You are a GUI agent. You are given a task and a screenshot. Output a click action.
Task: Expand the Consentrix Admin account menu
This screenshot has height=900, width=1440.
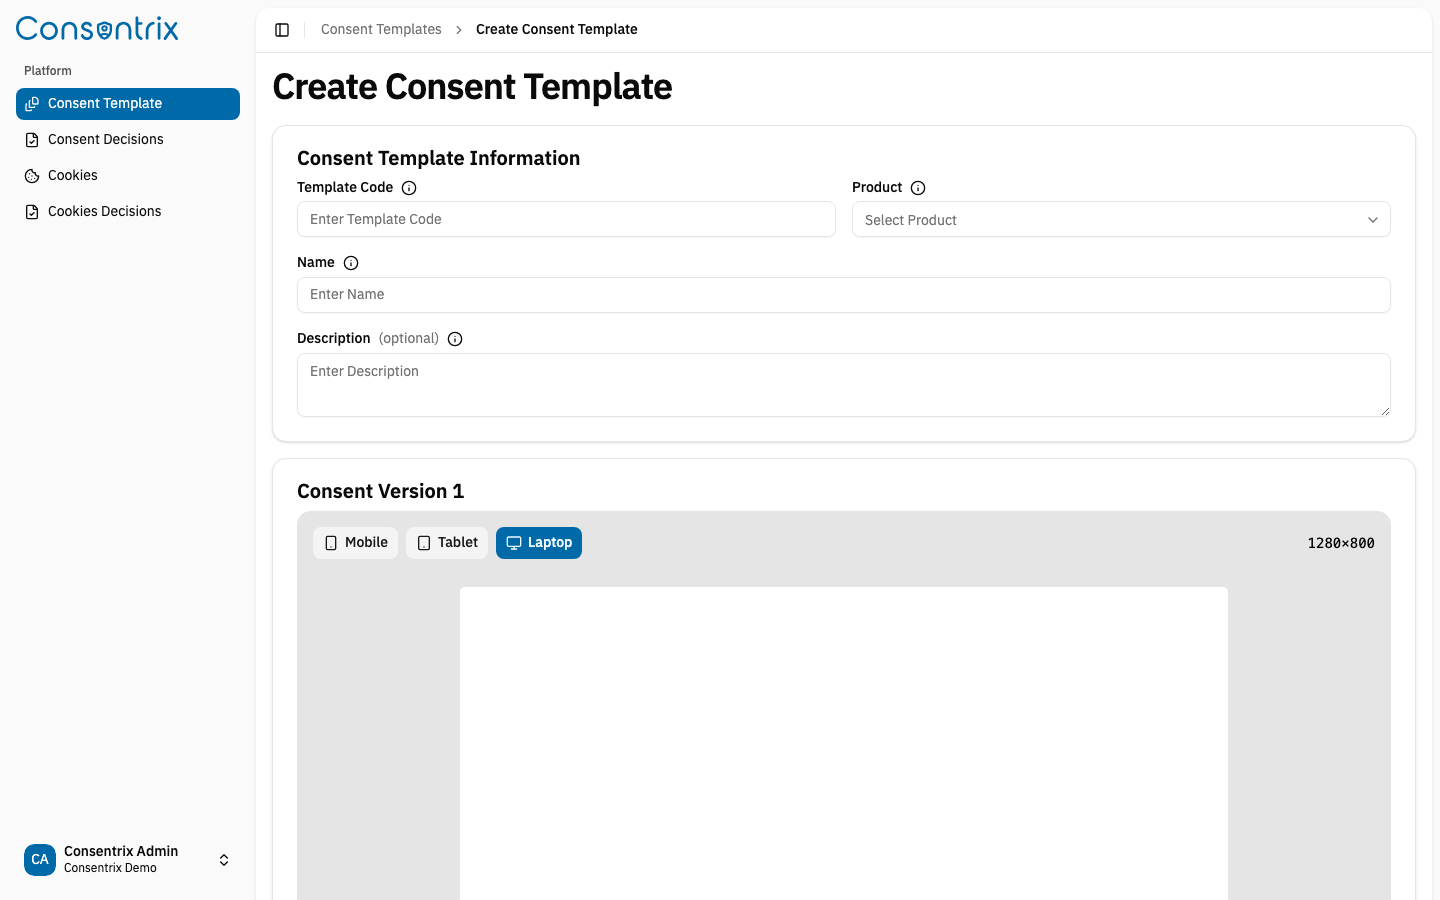128,860
